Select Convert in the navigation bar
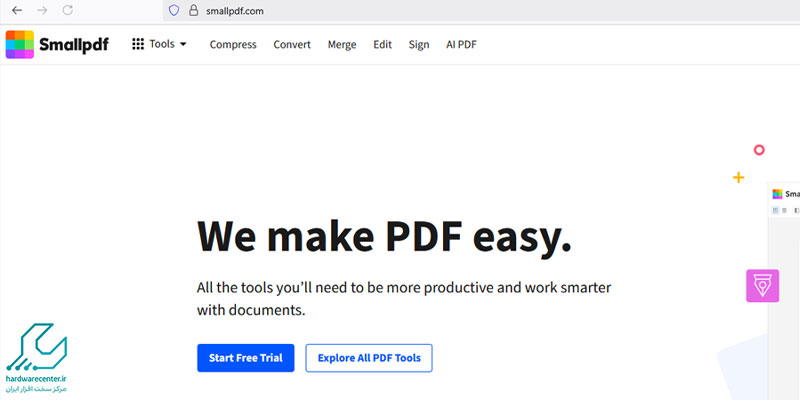Screen dimensions: 800x400 click(x=292, y=45)
